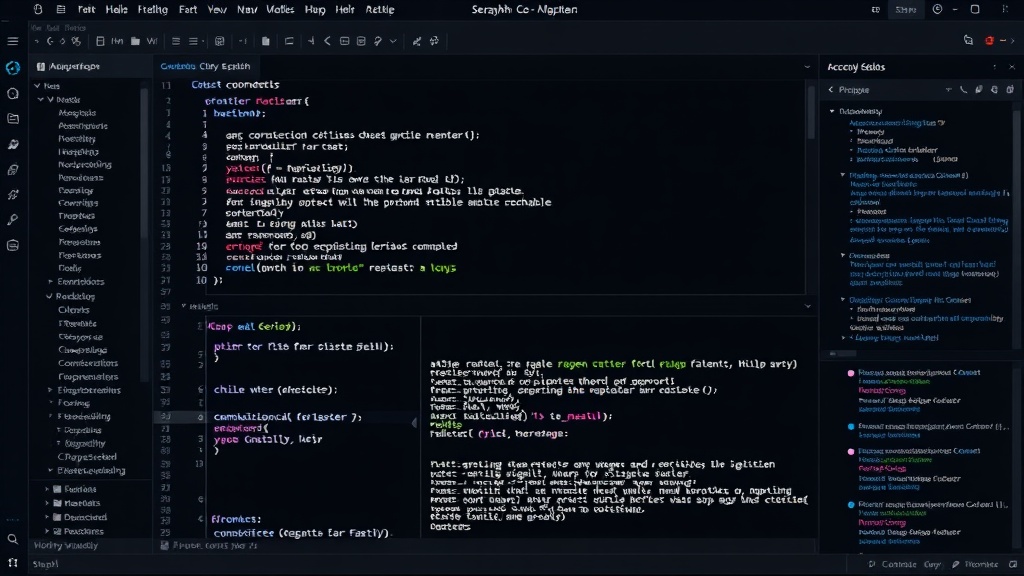The height and width of the screenshot is (576, 1024).
Task: Open the magnifier search icon at sidebar bottom
Action: (x=12, y=539)
